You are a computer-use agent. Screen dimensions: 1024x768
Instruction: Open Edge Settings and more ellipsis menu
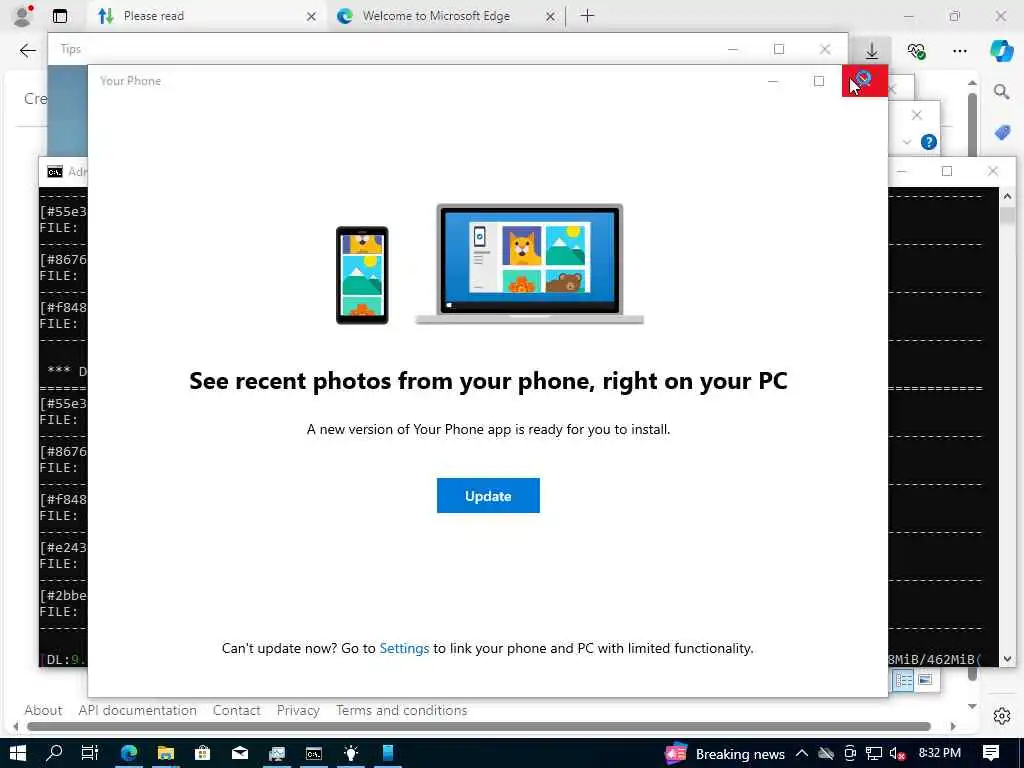click(959, 50)
